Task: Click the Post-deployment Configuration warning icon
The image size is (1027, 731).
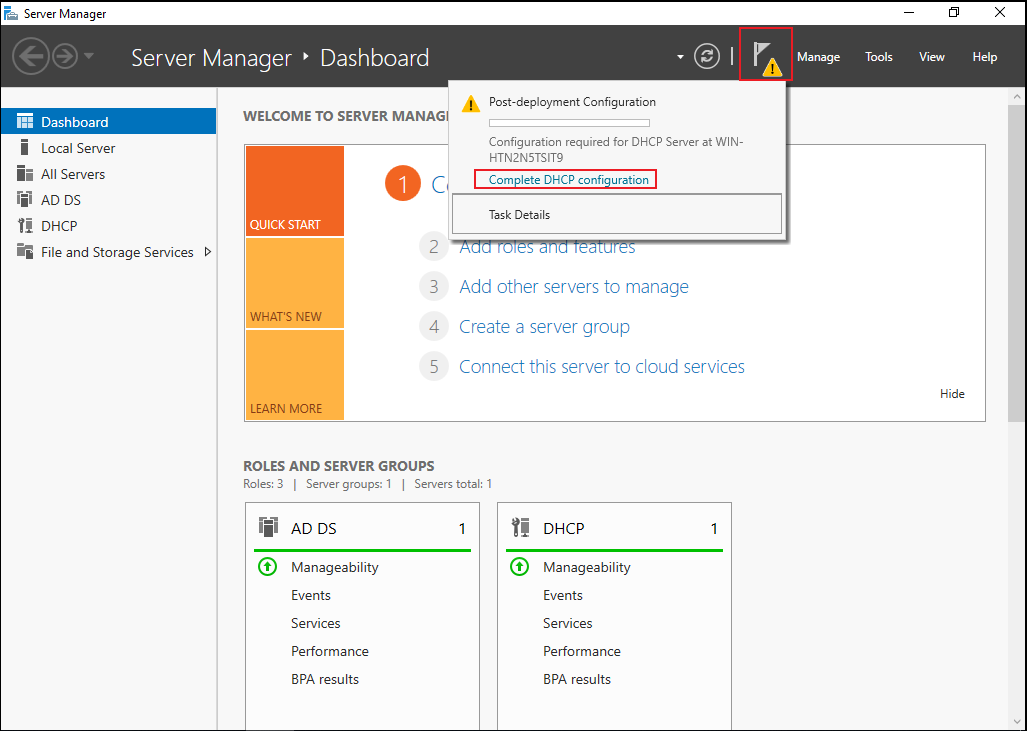Action: coord(471,103)
